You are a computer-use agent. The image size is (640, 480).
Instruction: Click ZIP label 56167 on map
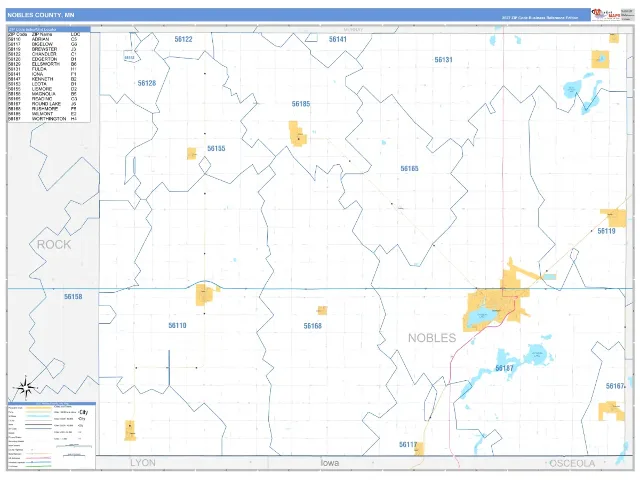(x=615, y=386)
